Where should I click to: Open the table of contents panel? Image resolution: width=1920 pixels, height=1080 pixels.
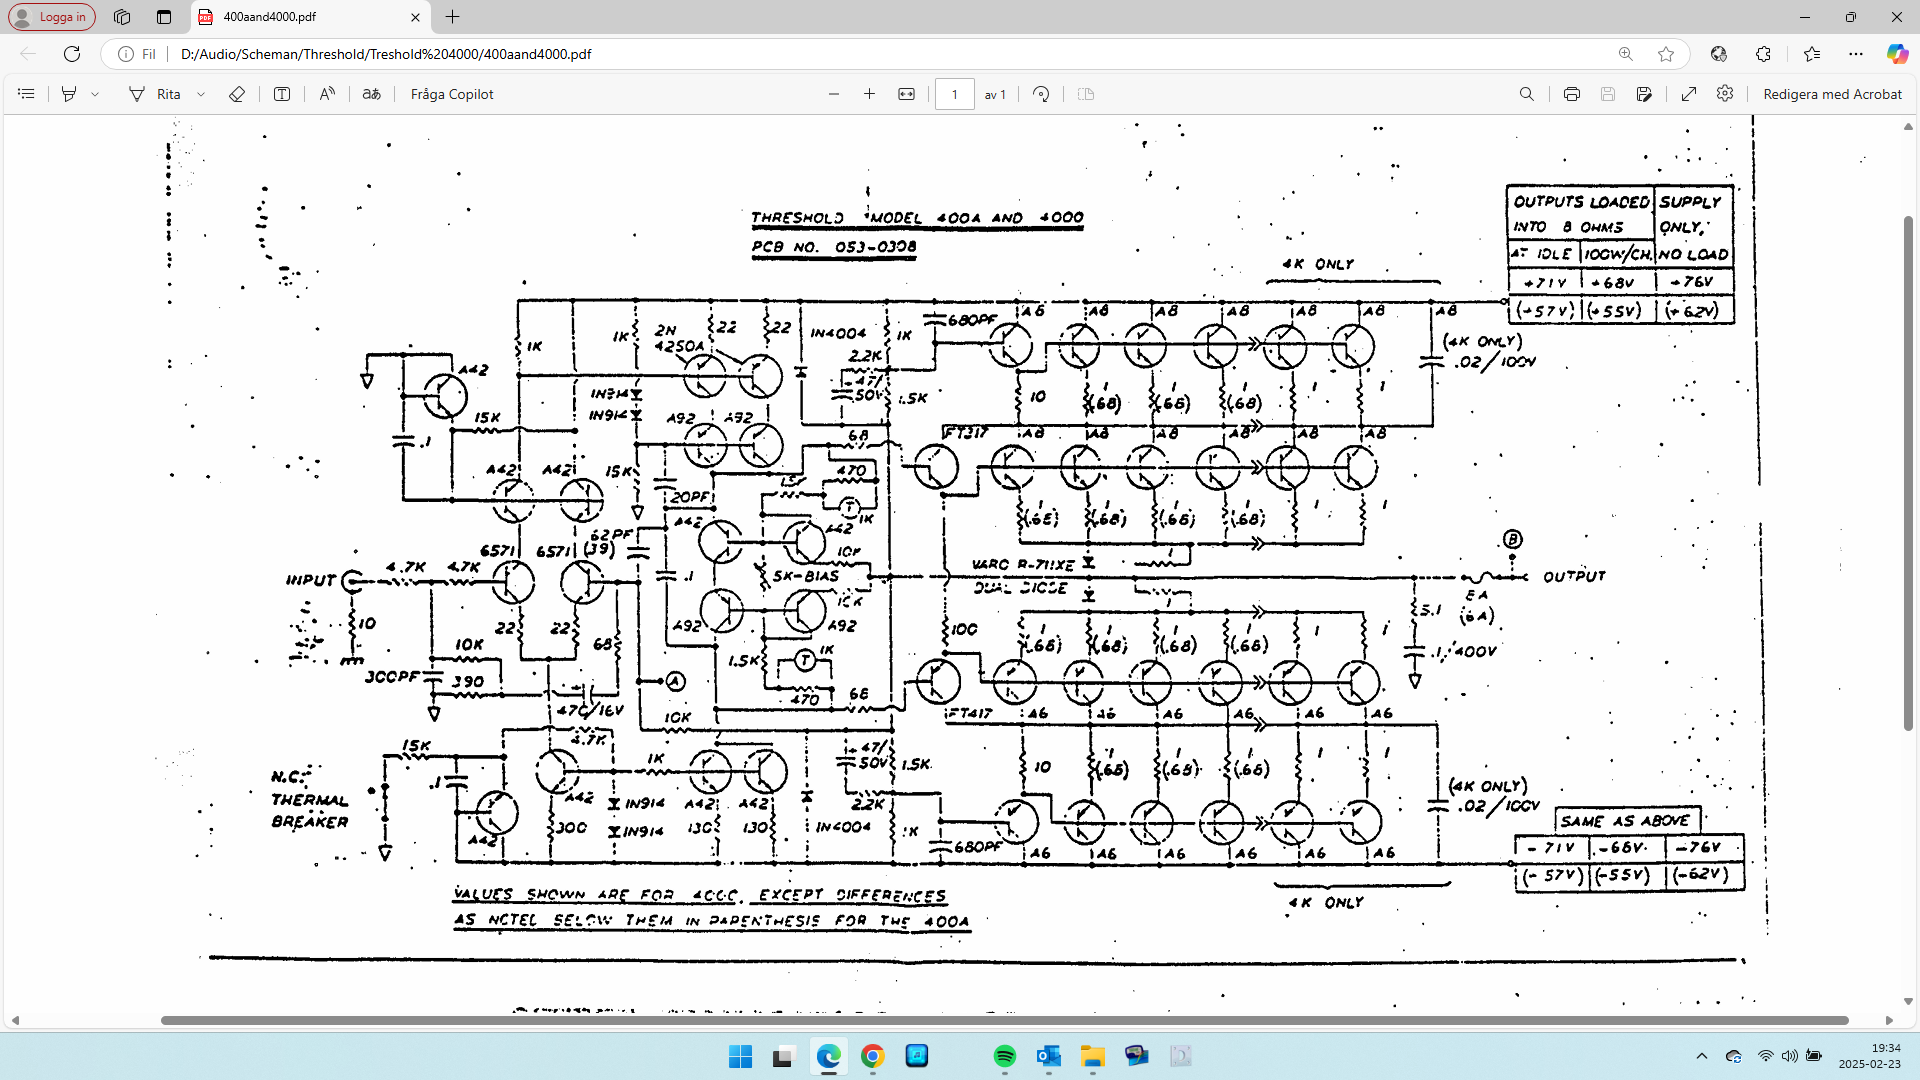(x=27, y=94)
